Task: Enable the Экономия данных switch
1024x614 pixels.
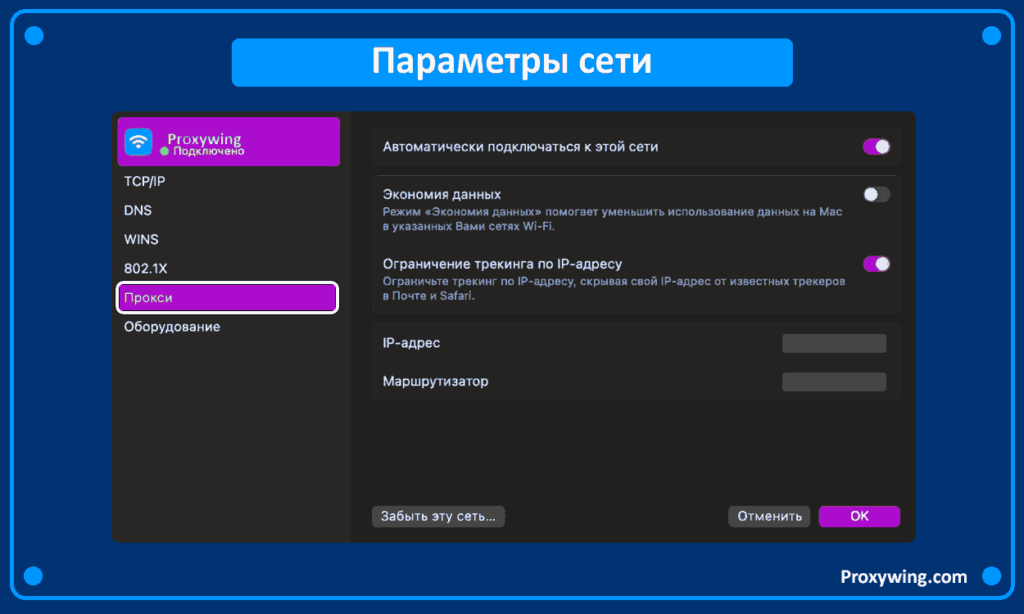Action: [876, 195]
